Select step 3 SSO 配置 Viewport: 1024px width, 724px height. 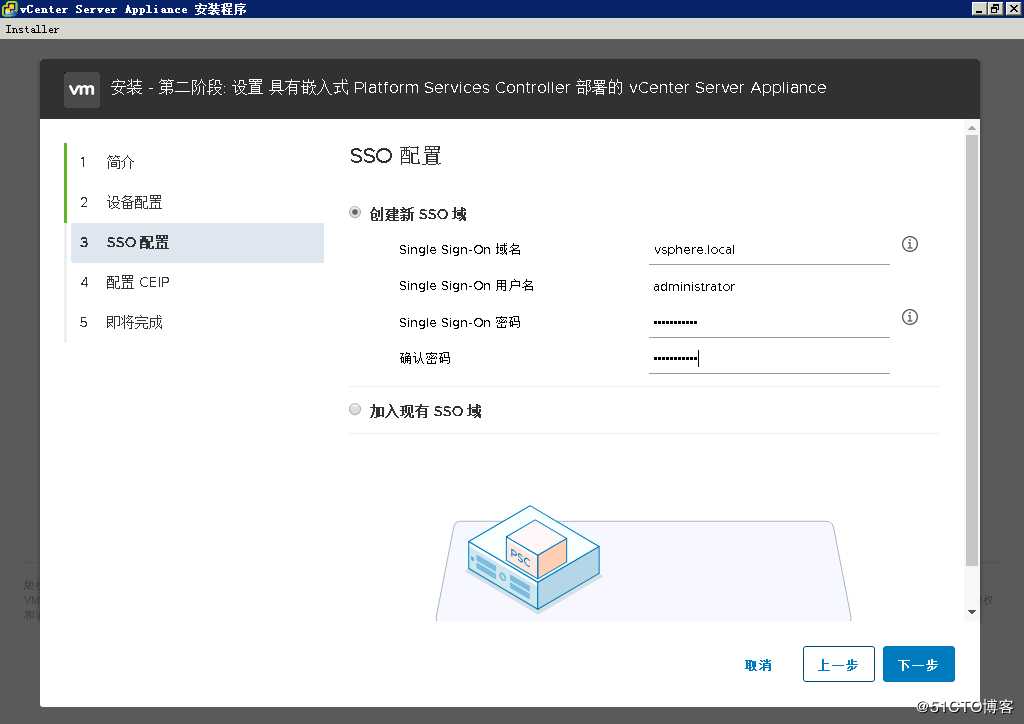click(x=197, y=242)
